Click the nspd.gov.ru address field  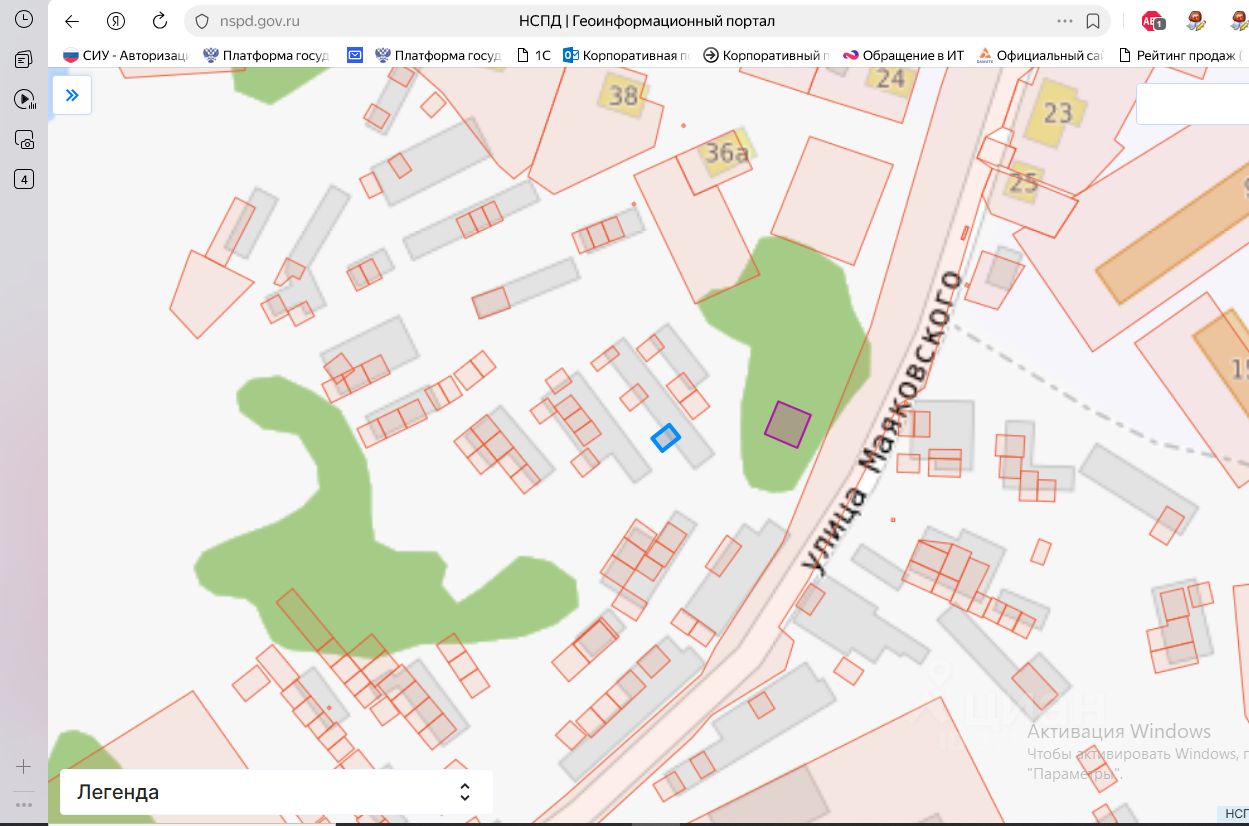[260, 21]
